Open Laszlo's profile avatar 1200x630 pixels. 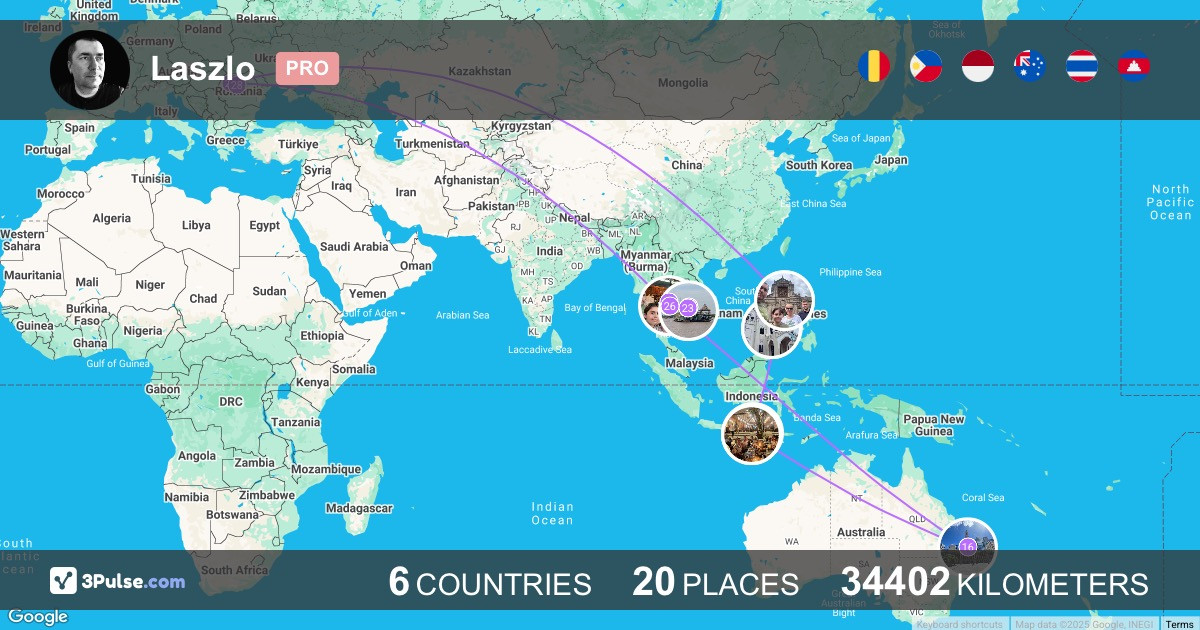[x=90, y=70]
